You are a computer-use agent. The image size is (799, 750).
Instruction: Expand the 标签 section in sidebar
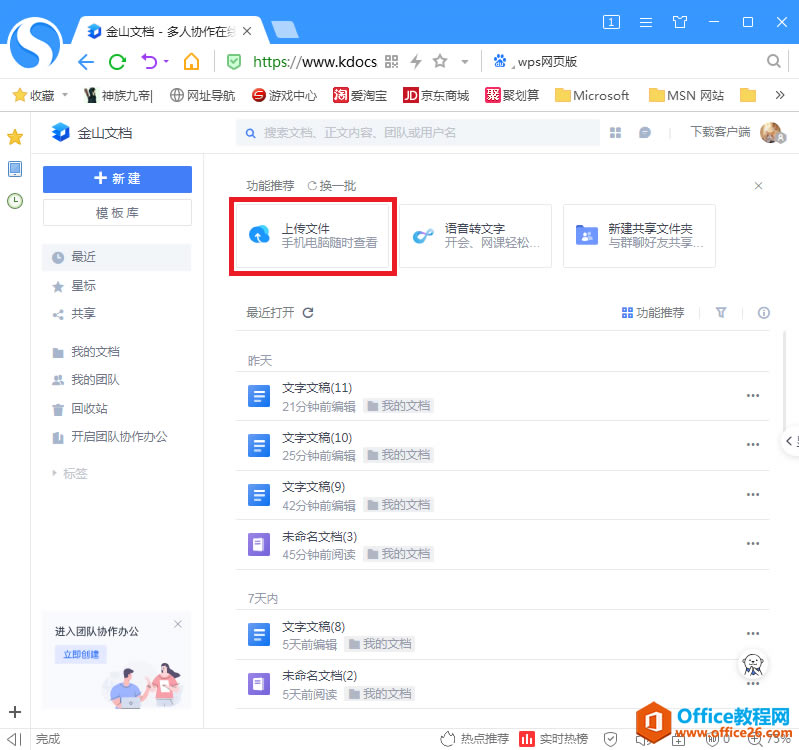(x=55, y=473)
